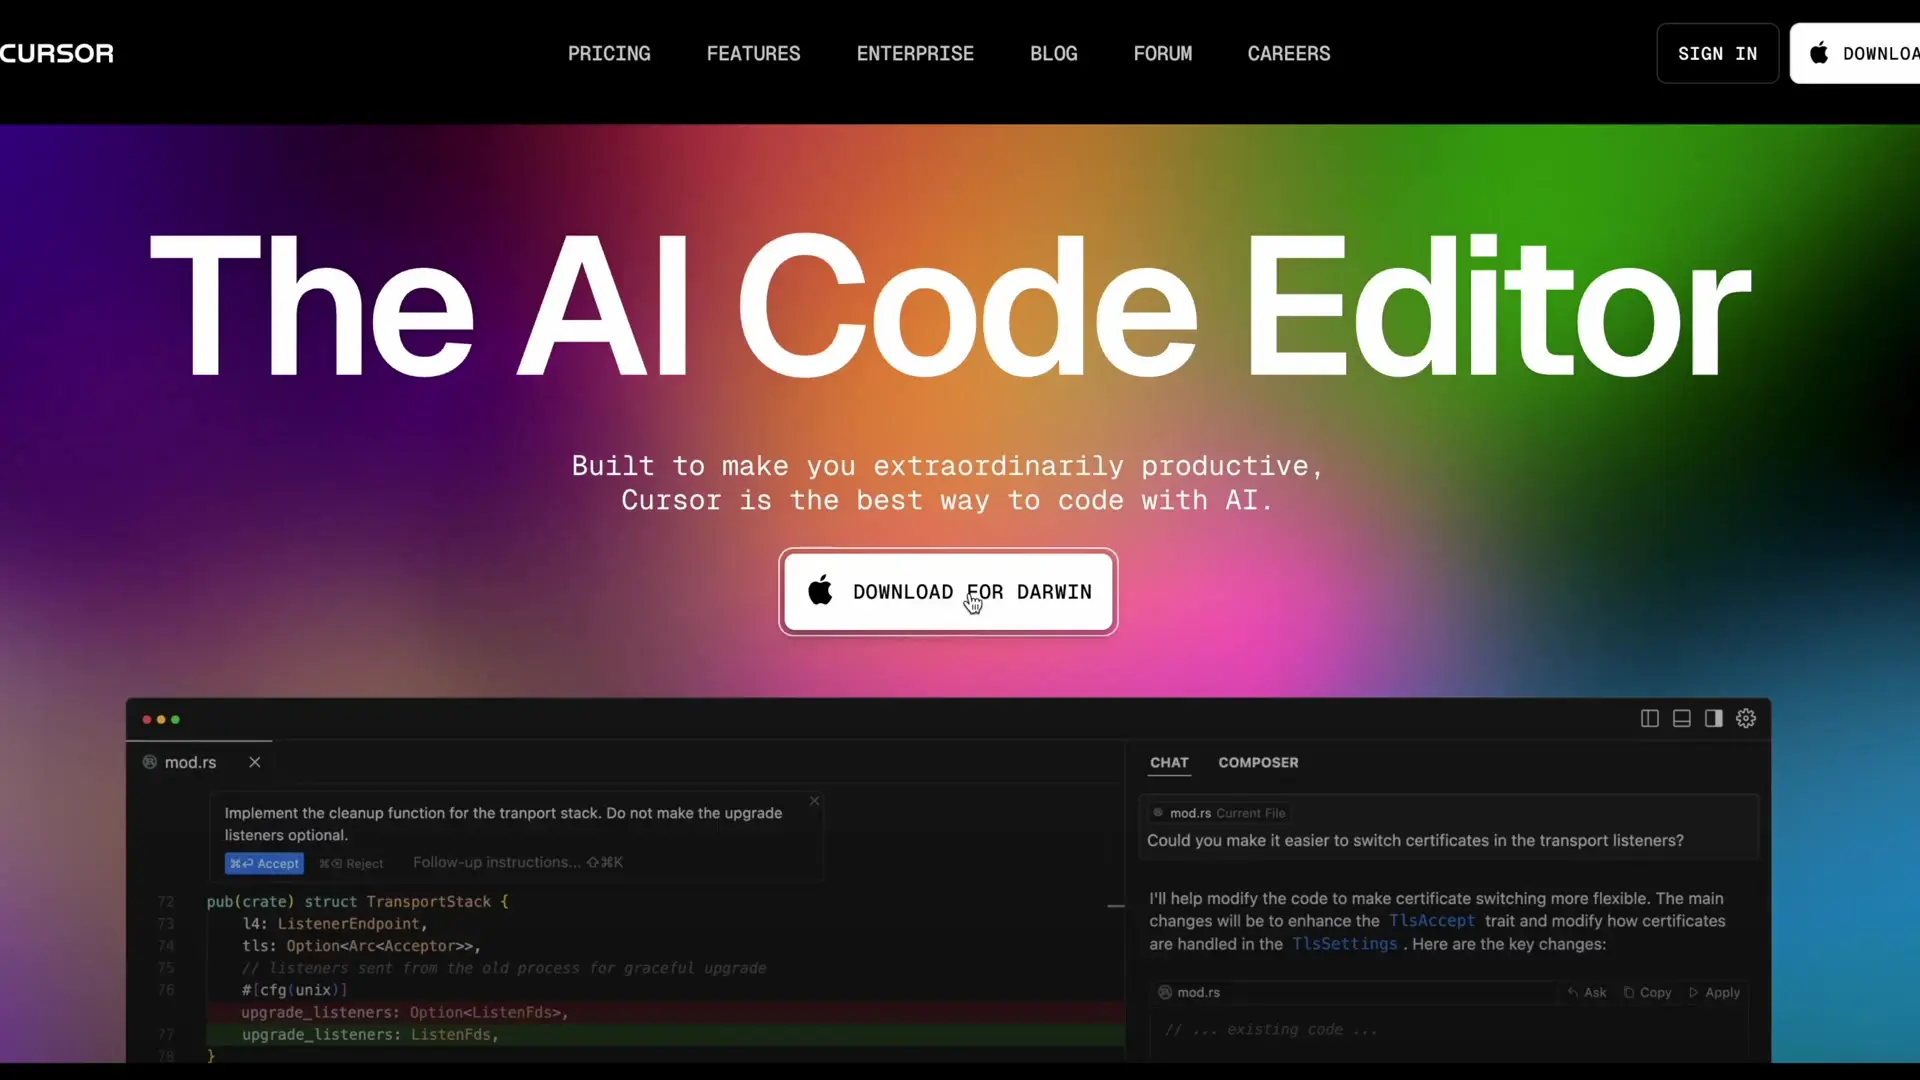
Task: Click the mod.rs file icon in tab
Action: (x=150, y=762)
